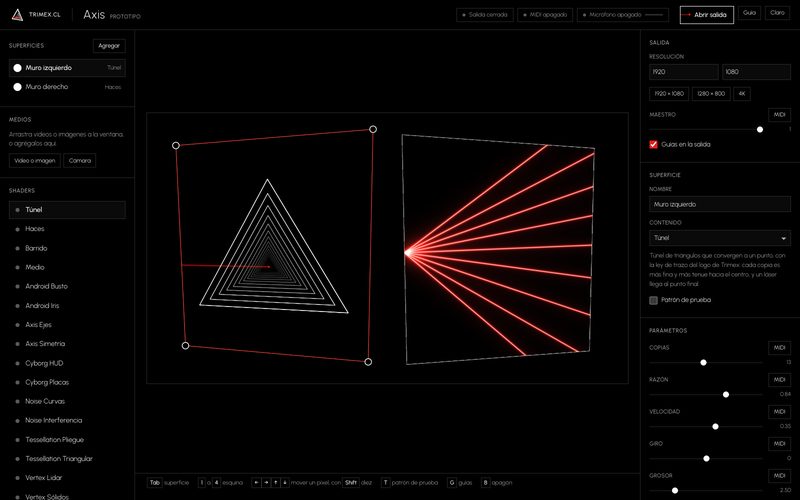Screen dimensions: 800x500
Task: Toggle the MIDI apagado status chip
Action: pyautogui.click(x=545, y=15)
